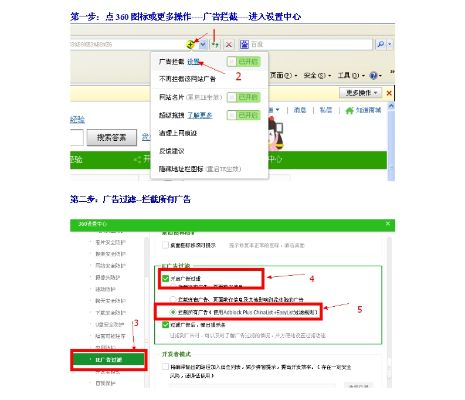Select 不再拦截该网站广告 menu entry
The image size is (465, 400).
[187, 79]
